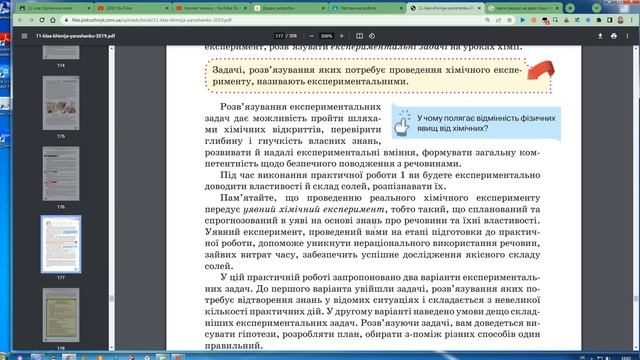Viewport: 640px width, 360px height.
Task: Click the zoom percentage field
Action: (327, 36)
